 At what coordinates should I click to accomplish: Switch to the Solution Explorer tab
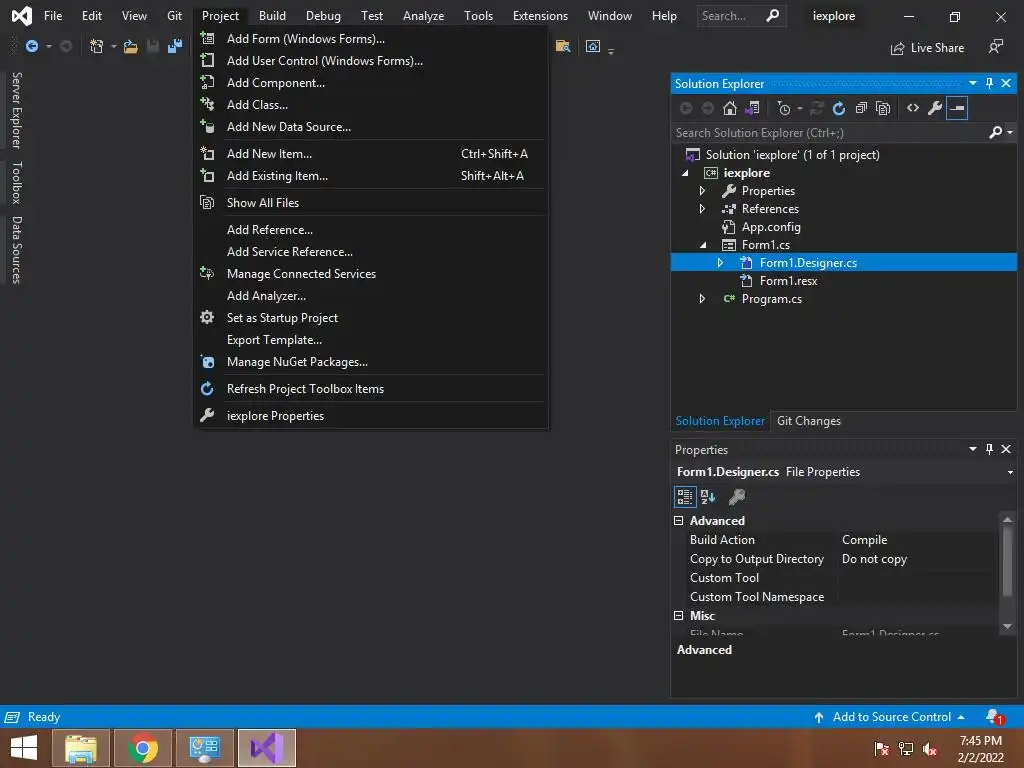[x=720, y=421]
